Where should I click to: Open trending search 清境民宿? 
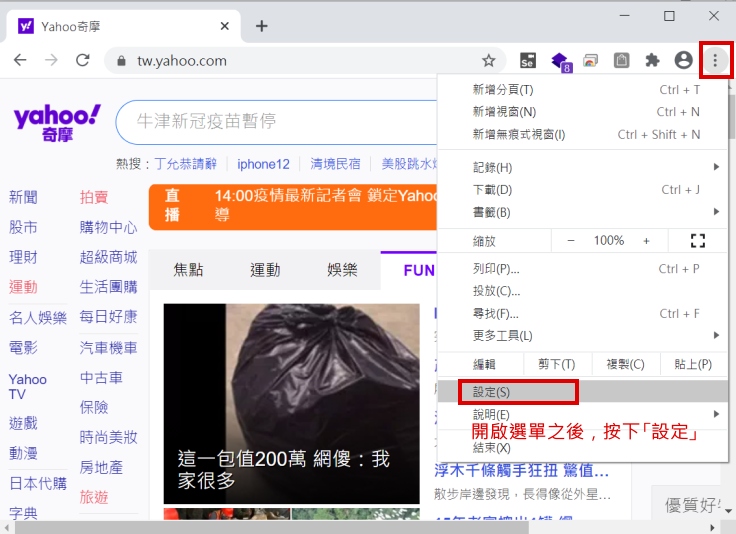click(335, 164)
